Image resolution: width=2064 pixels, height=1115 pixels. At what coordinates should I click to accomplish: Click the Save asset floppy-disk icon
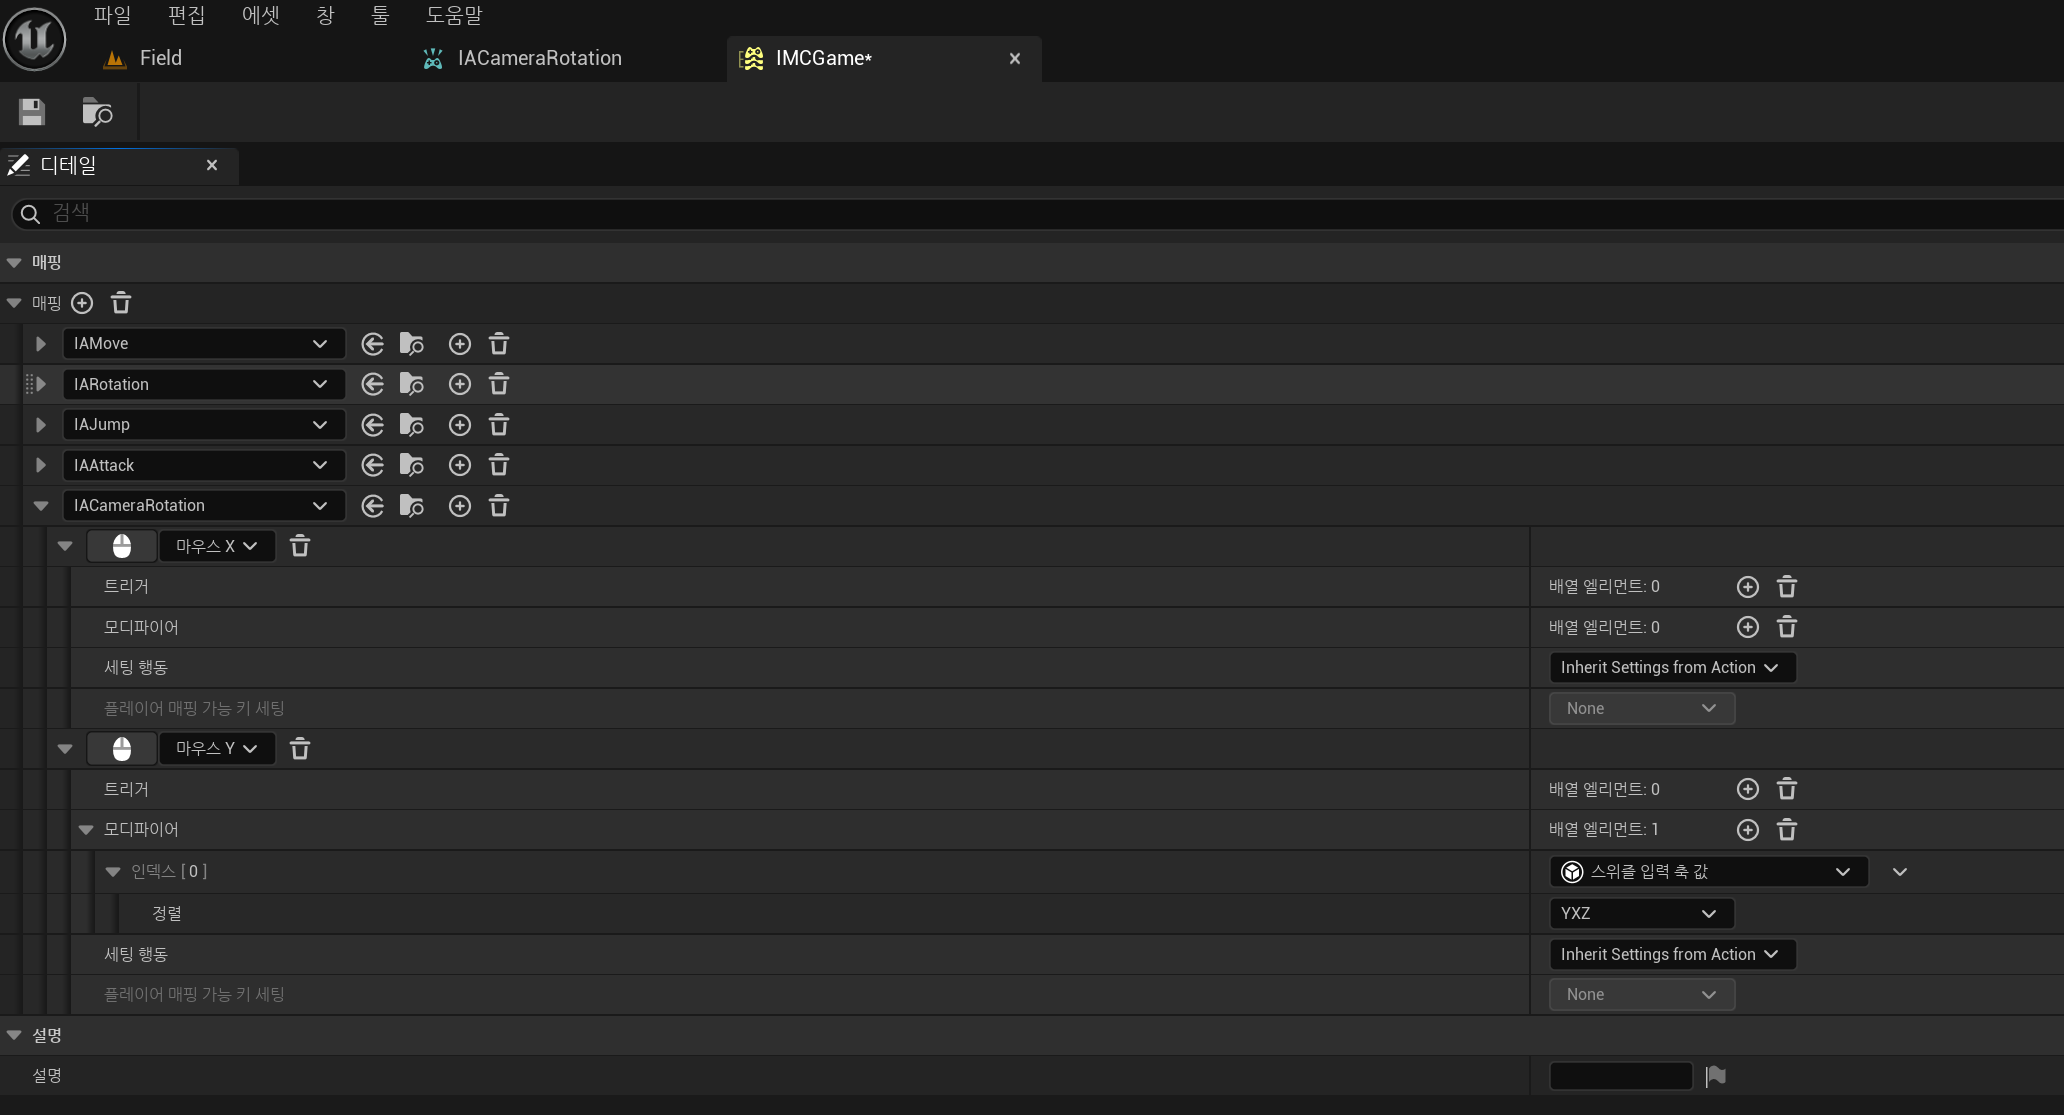pyautogui.click(x=32, y=112)
